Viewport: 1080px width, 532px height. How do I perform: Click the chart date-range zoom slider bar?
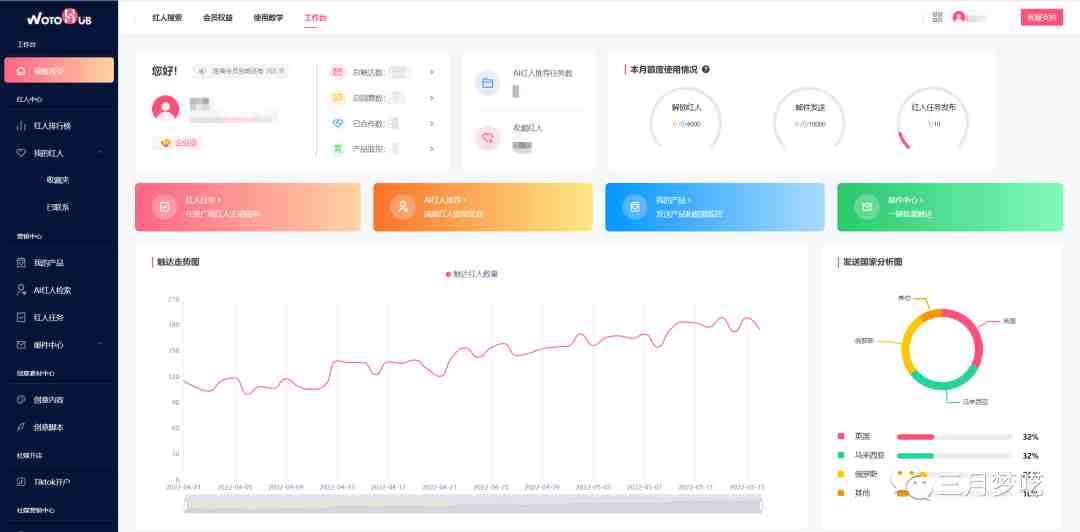click(472, 505)
